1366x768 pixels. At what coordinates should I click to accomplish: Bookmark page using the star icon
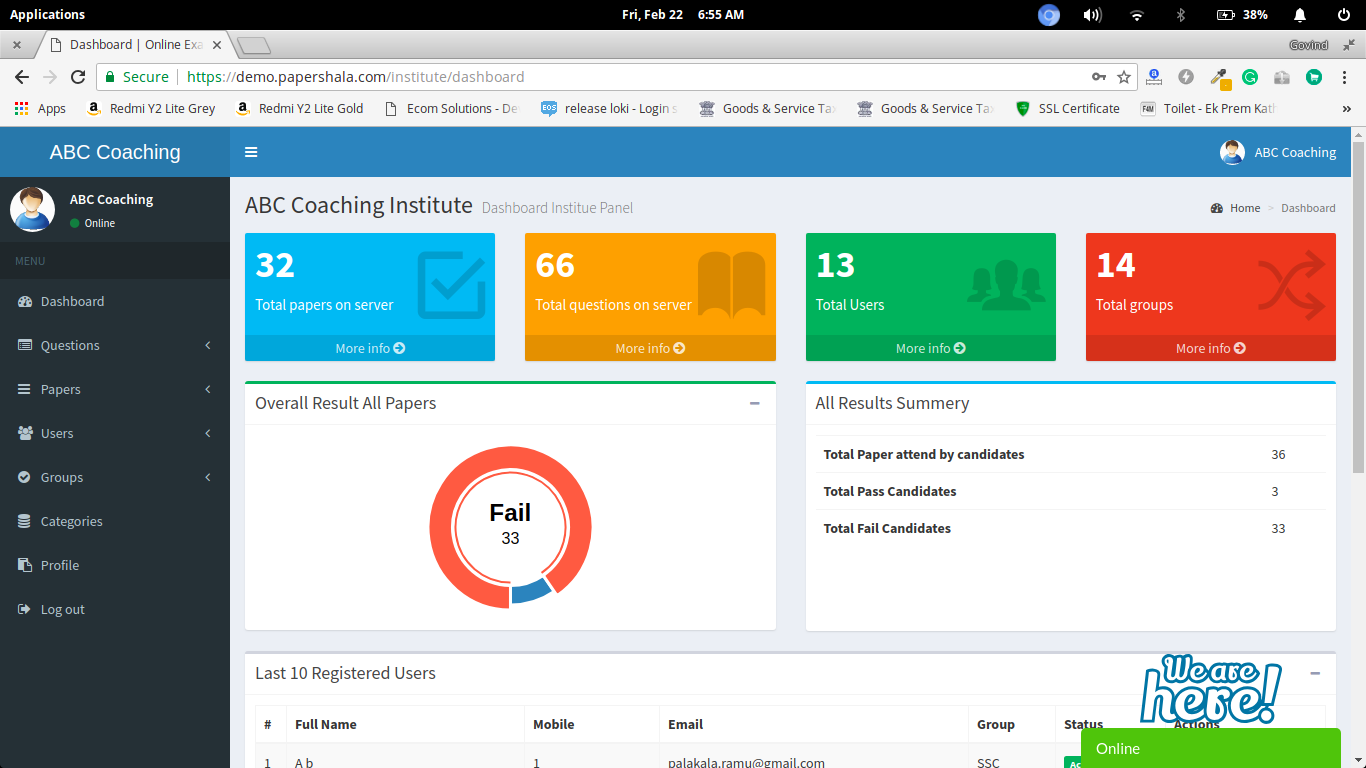click(x=1124, y=77)
